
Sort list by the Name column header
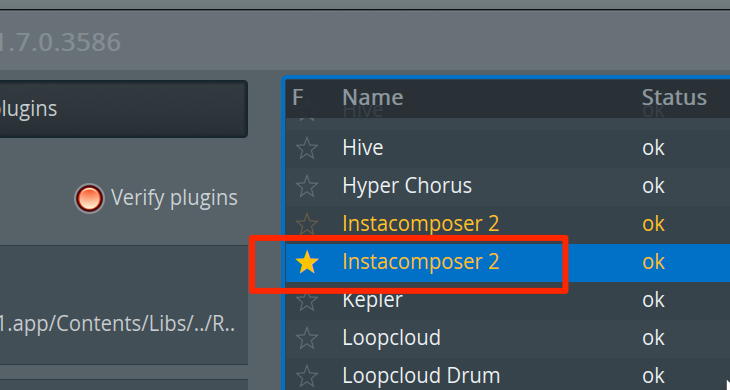pos(372,98)
